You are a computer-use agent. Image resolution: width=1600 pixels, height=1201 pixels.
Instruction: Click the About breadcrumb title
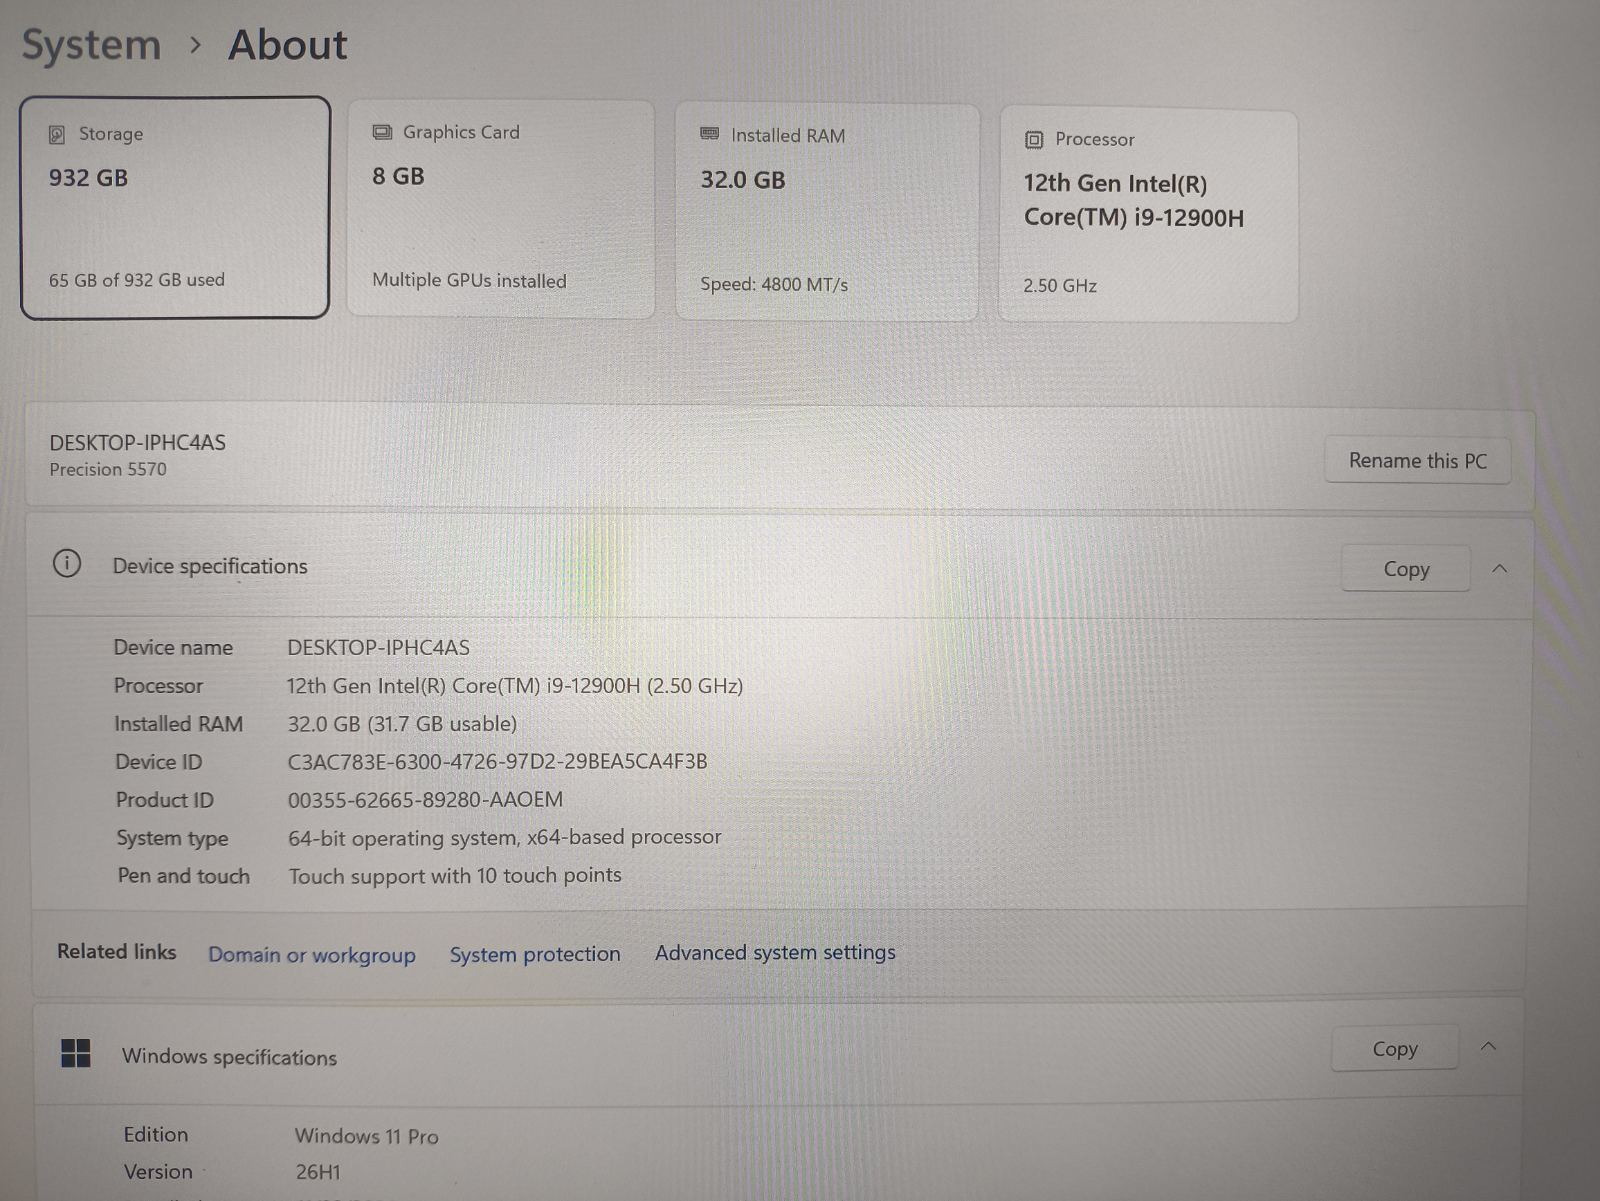click(288, 45)
